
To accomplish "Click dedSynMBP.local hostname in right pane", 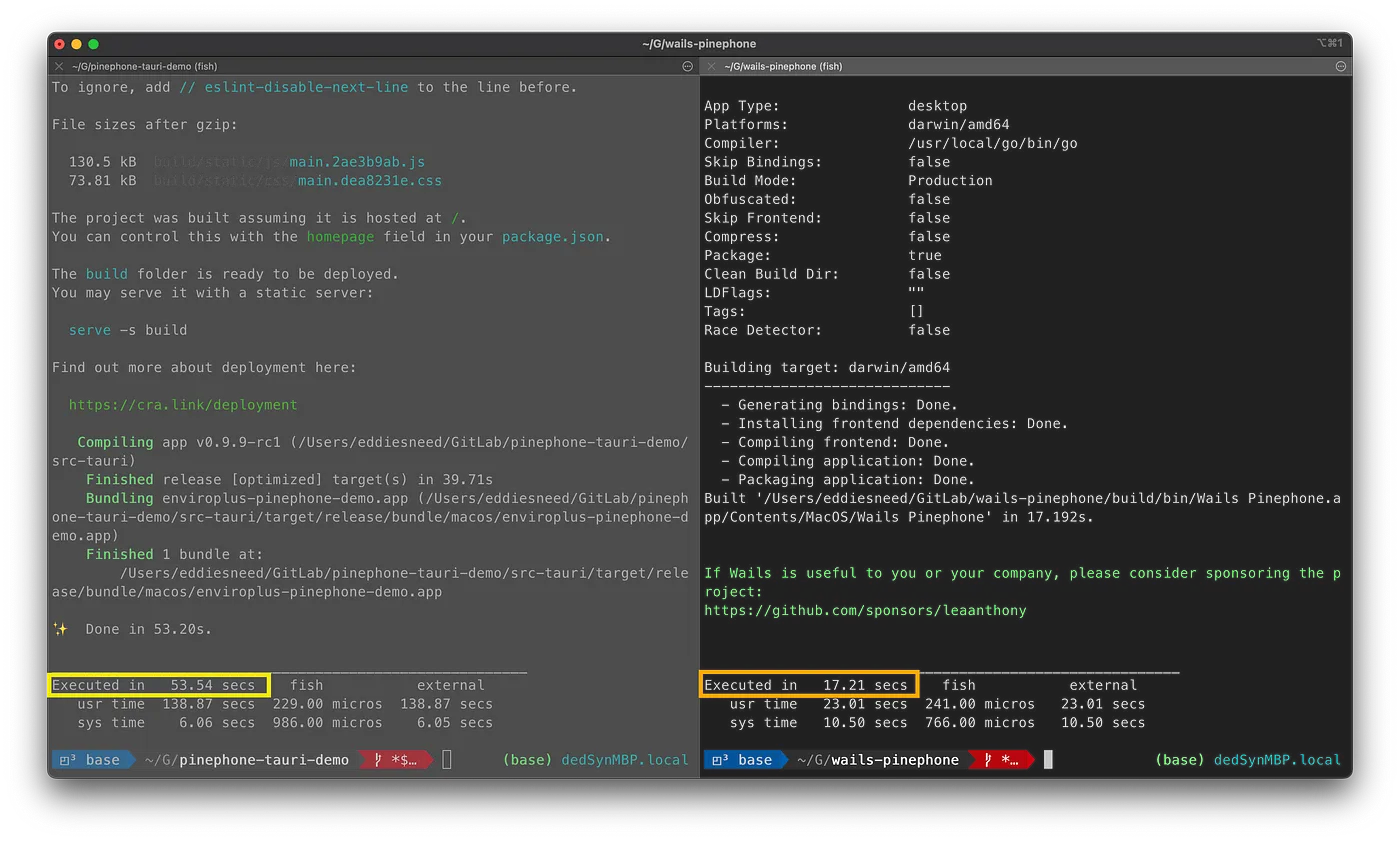I will [1277, 760].
